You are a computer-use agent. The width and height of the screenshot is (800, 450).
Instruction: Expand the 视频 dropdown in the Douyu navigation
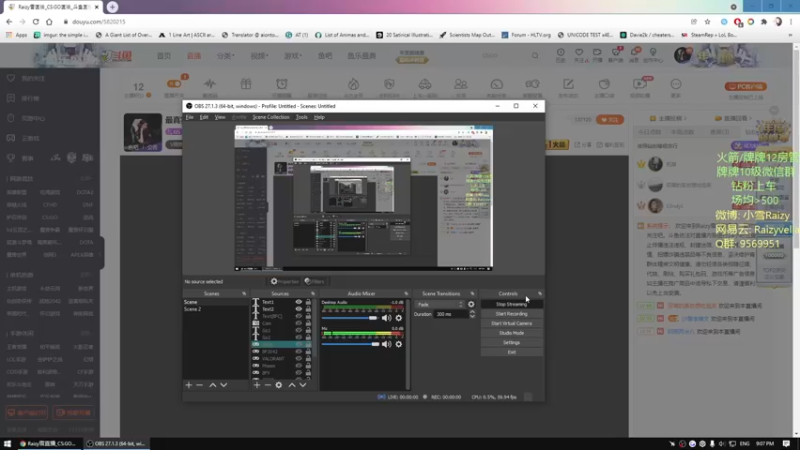coord(259,56)
